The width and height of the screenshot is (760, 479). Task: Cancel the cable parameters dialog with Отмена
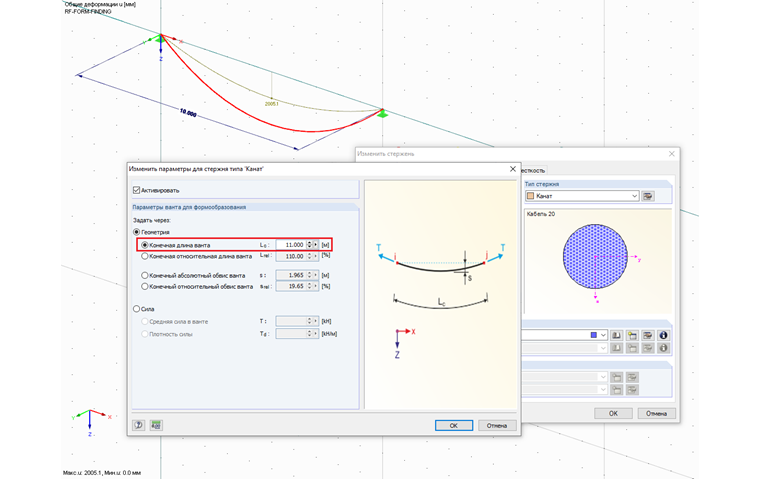point(497,425)
